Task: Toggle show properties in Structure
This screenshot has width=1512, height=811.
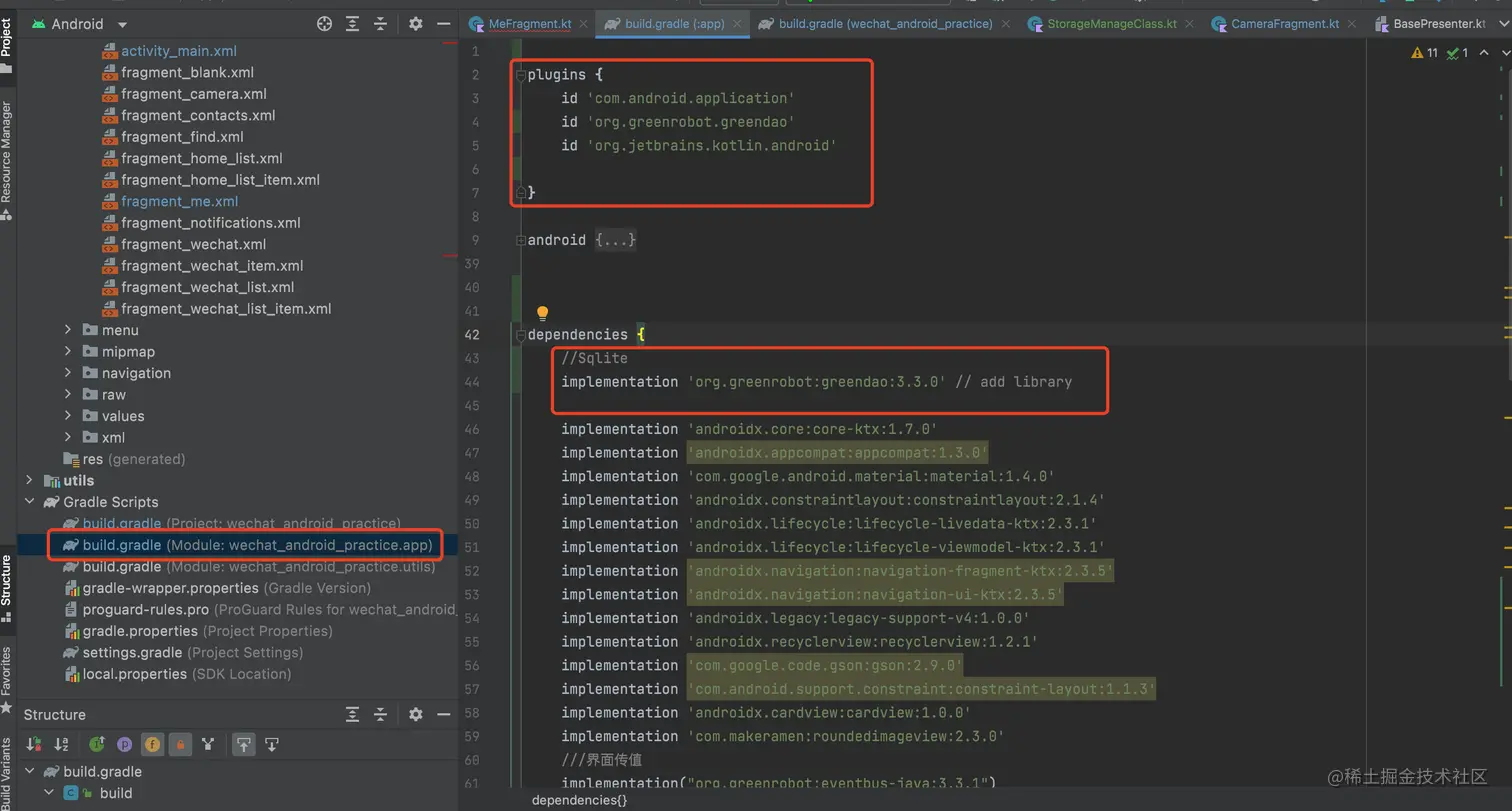Action: (125, 744)
